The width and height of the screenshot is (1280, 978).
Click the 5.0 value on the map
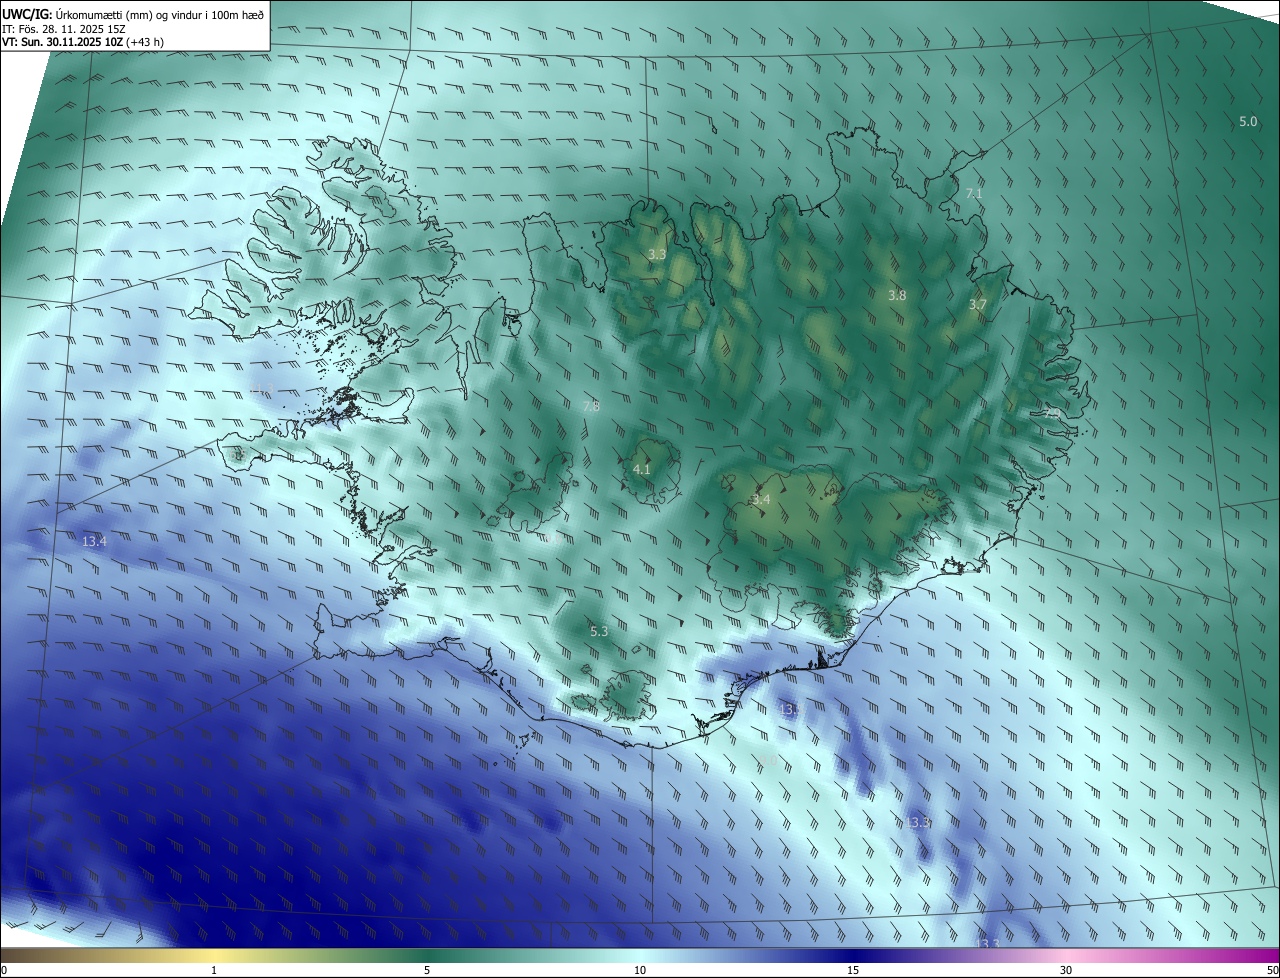(1248, 122)
